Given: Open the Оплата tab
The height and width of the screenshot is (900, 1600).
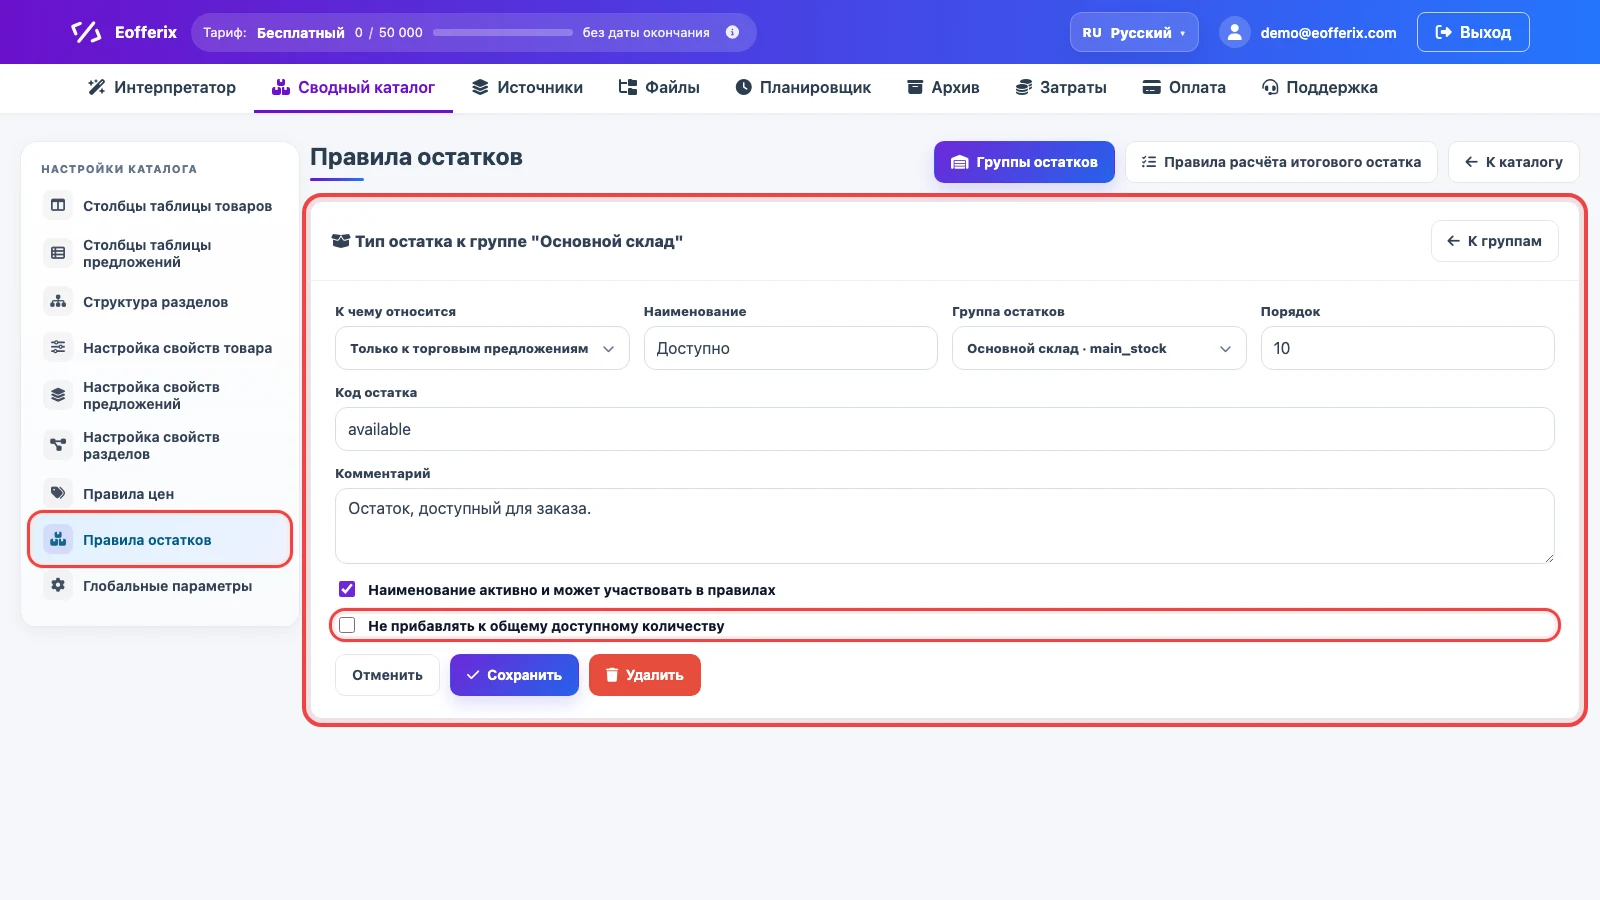Looking at the screenshot, I should click(x=1184, y=87).
